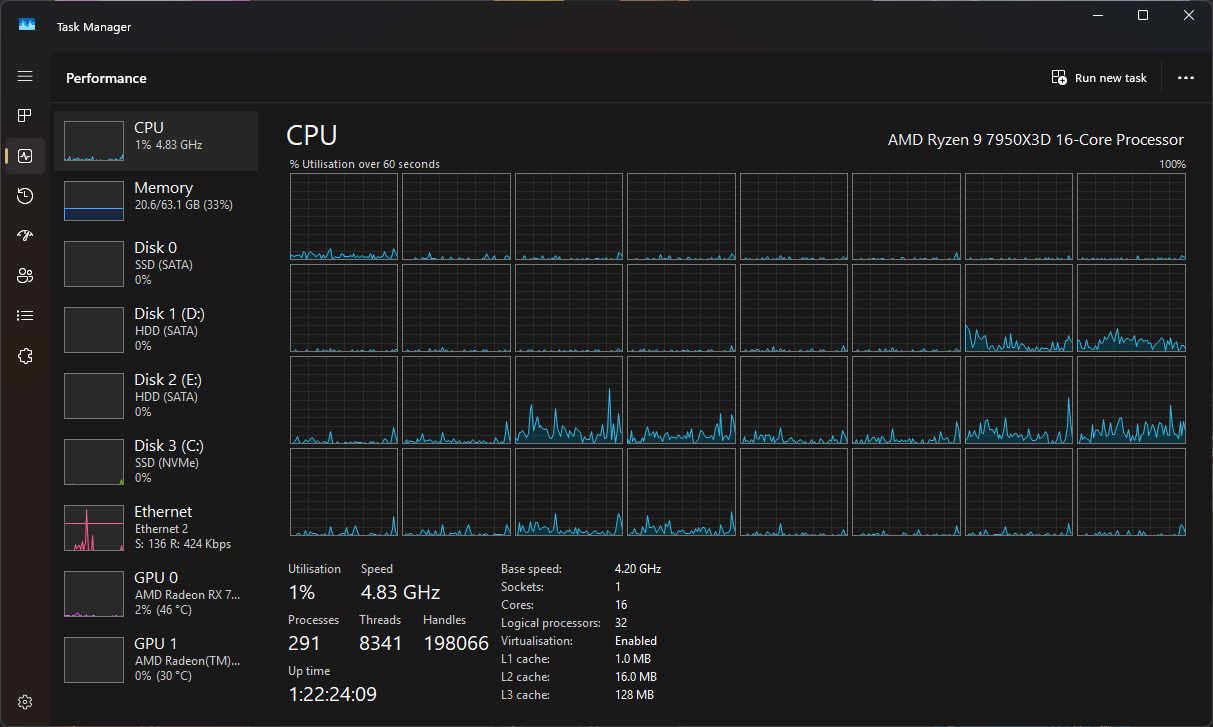
Task: Switch to the Users page icon
Action: [x=25, y=276]
